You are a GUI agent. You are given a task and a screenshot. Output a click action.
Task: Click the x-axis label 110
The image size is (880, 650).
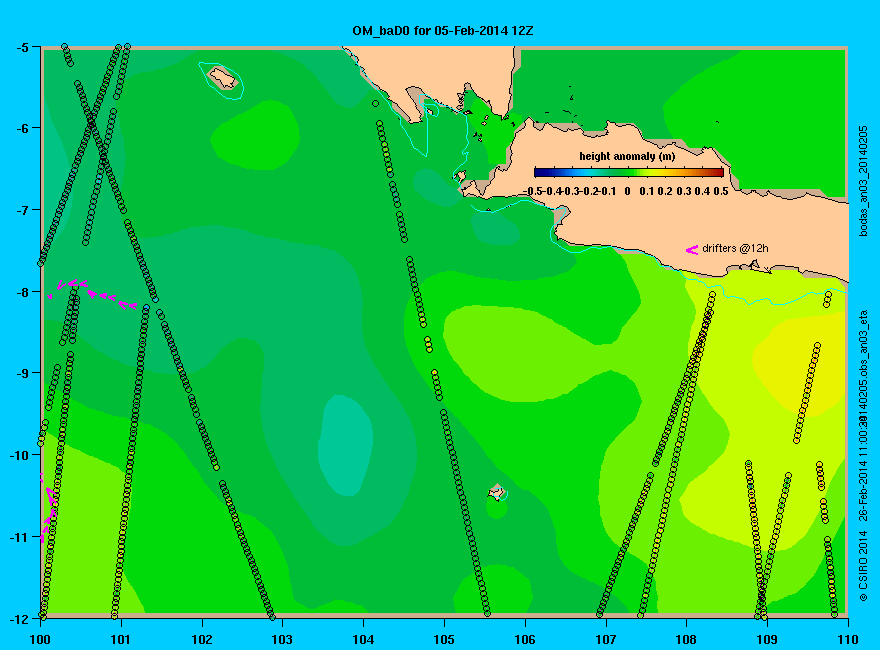click(x=848, y=639)
